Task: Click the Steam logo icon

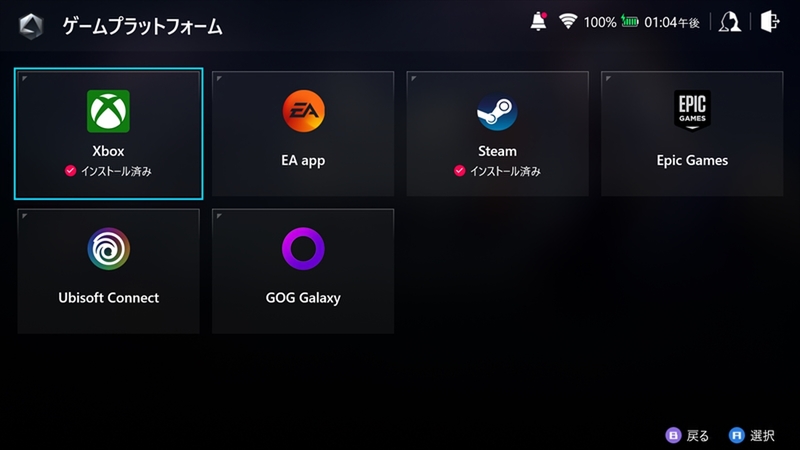Action: tap(497, 111)
